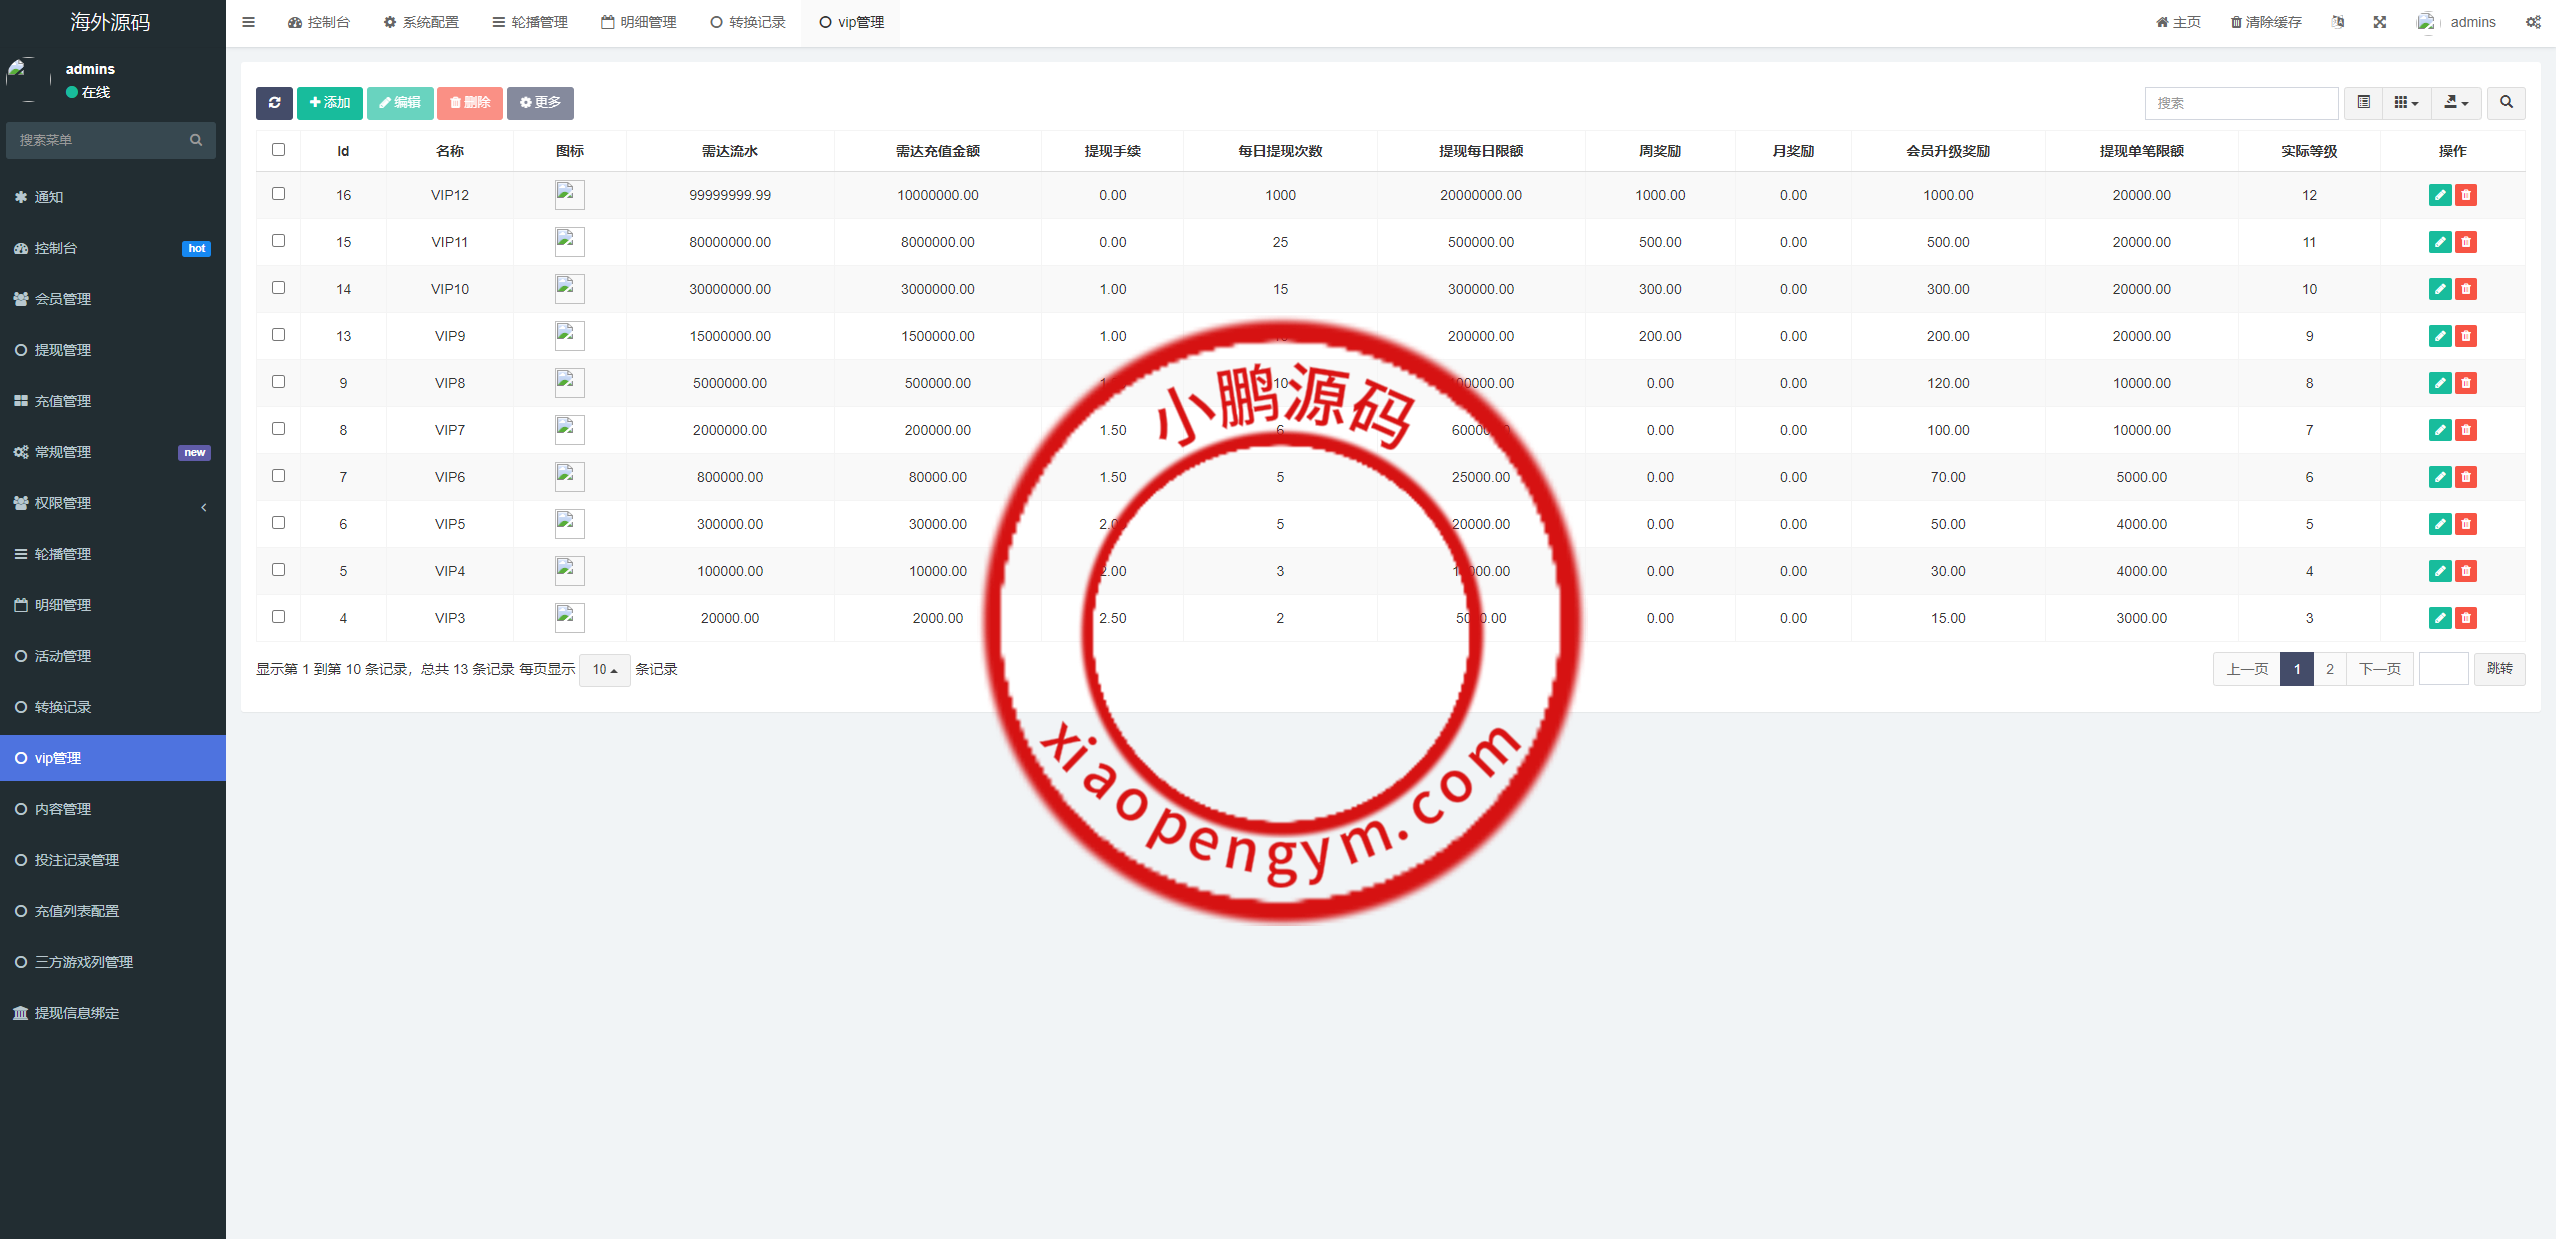Click the VIP9 row icon thumbnail

coord(569,336)
